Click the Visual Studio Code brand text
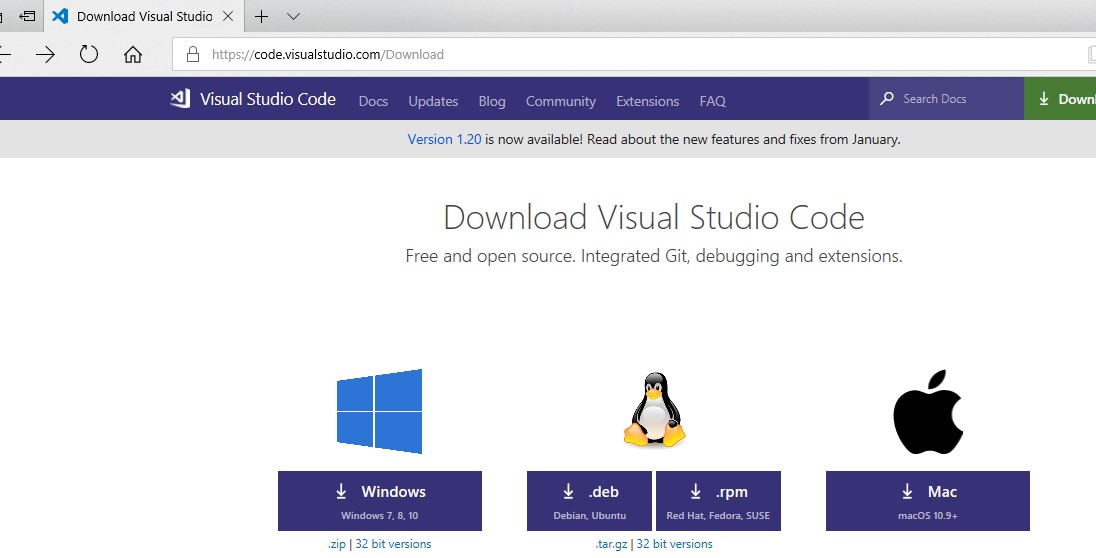This screenshot has width=1096, height=558. 268,99
